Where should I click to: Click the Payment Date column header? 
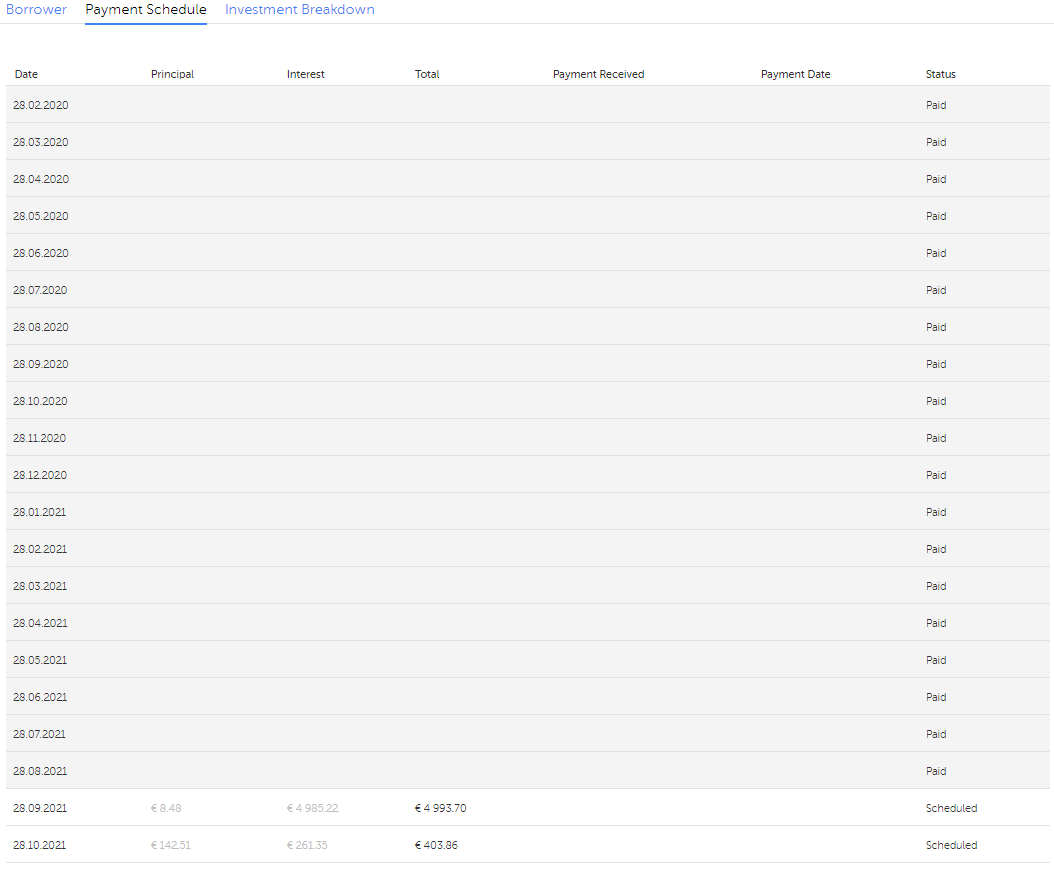click(795, 74)
